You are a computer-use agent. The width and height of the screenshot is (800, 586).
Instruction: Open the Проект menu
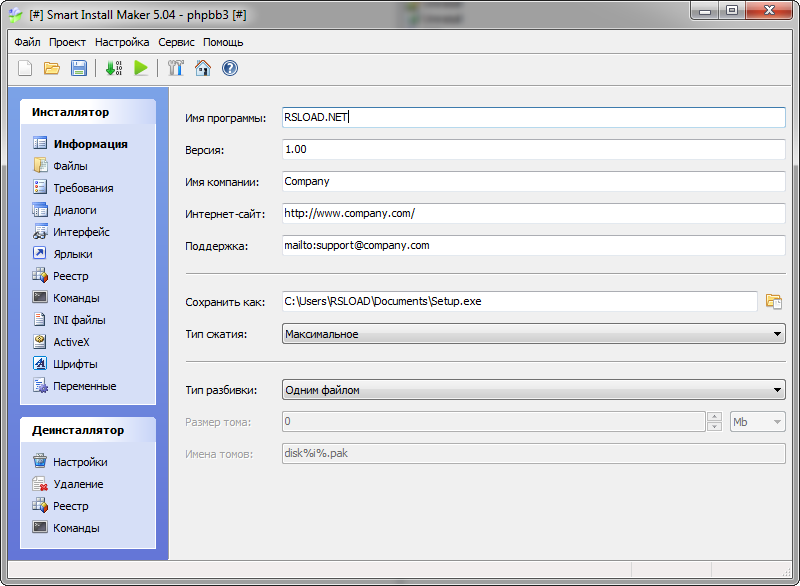pos(67,42)
